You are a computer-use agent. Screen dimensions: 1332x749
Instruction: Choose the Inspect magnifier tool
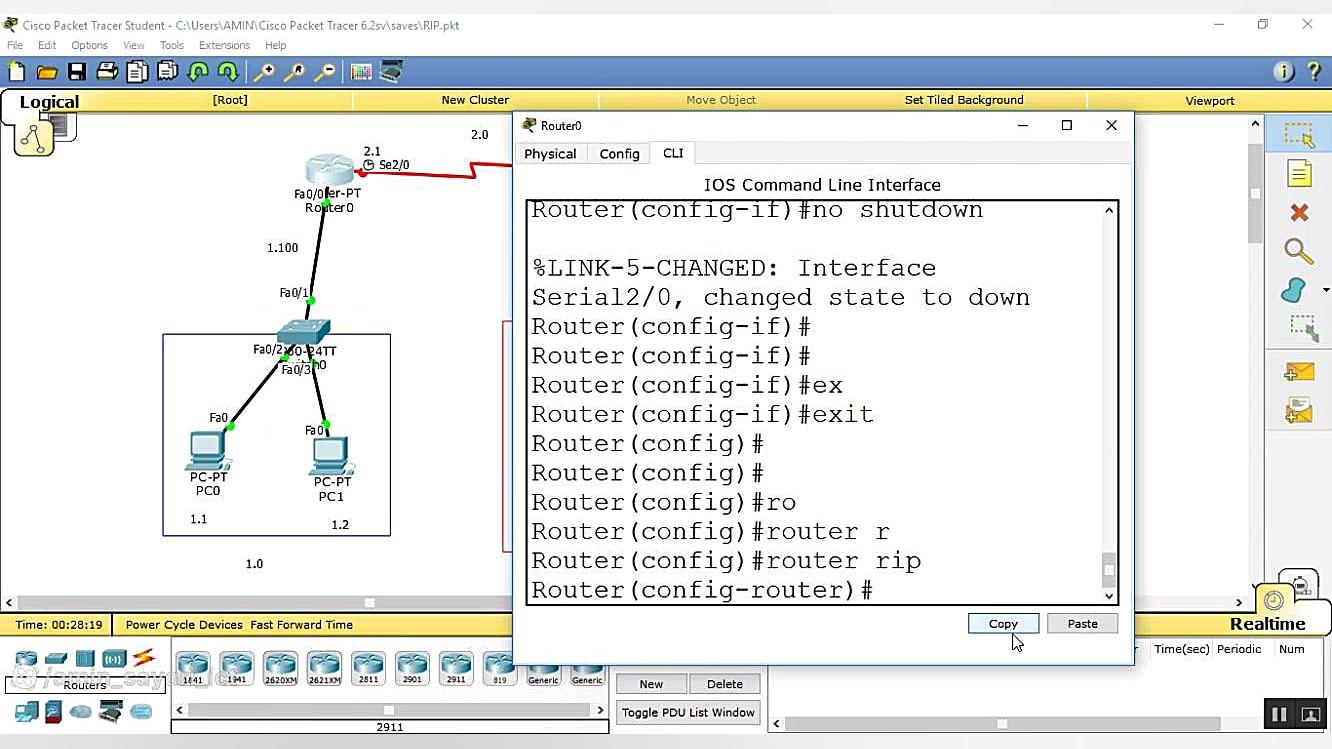pyautogui.click(x=1299, y=250)
